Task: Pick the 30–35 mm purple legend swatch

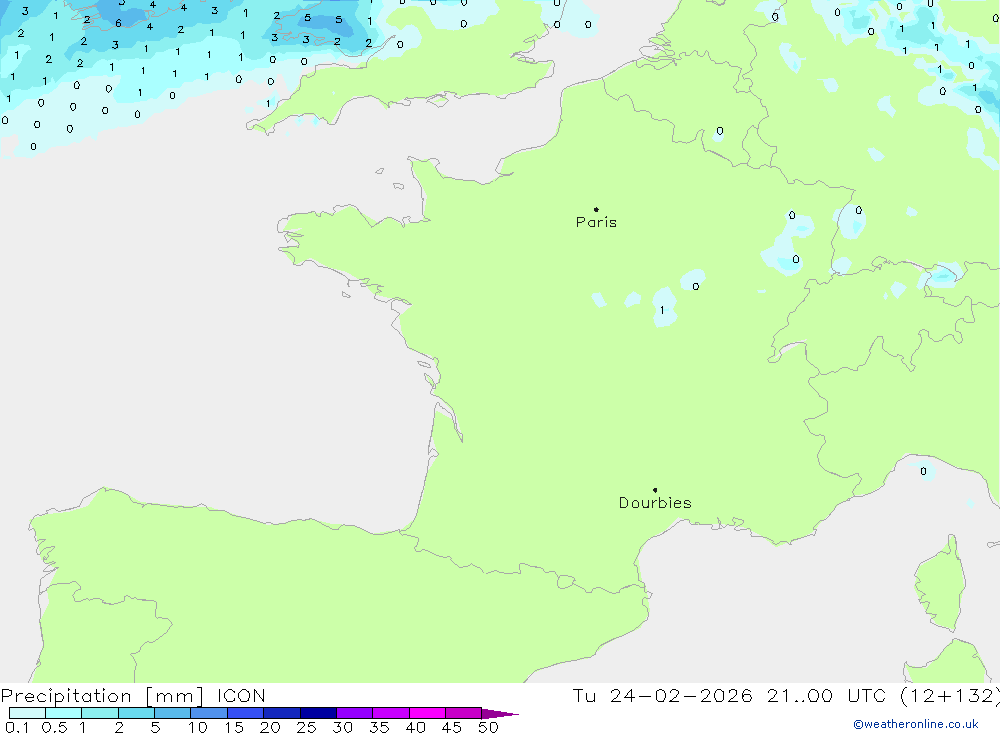Action: (x=355, y=713)
